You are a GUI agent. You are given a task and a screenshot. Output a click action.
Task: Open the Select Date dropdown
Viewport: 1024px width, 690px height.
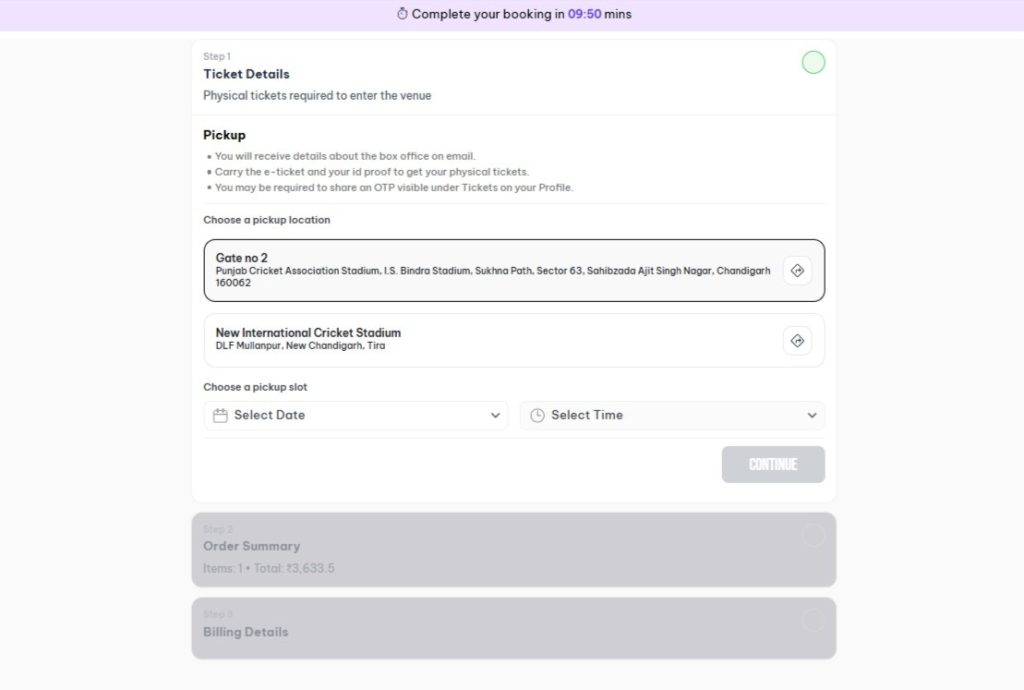click(355, 414)
